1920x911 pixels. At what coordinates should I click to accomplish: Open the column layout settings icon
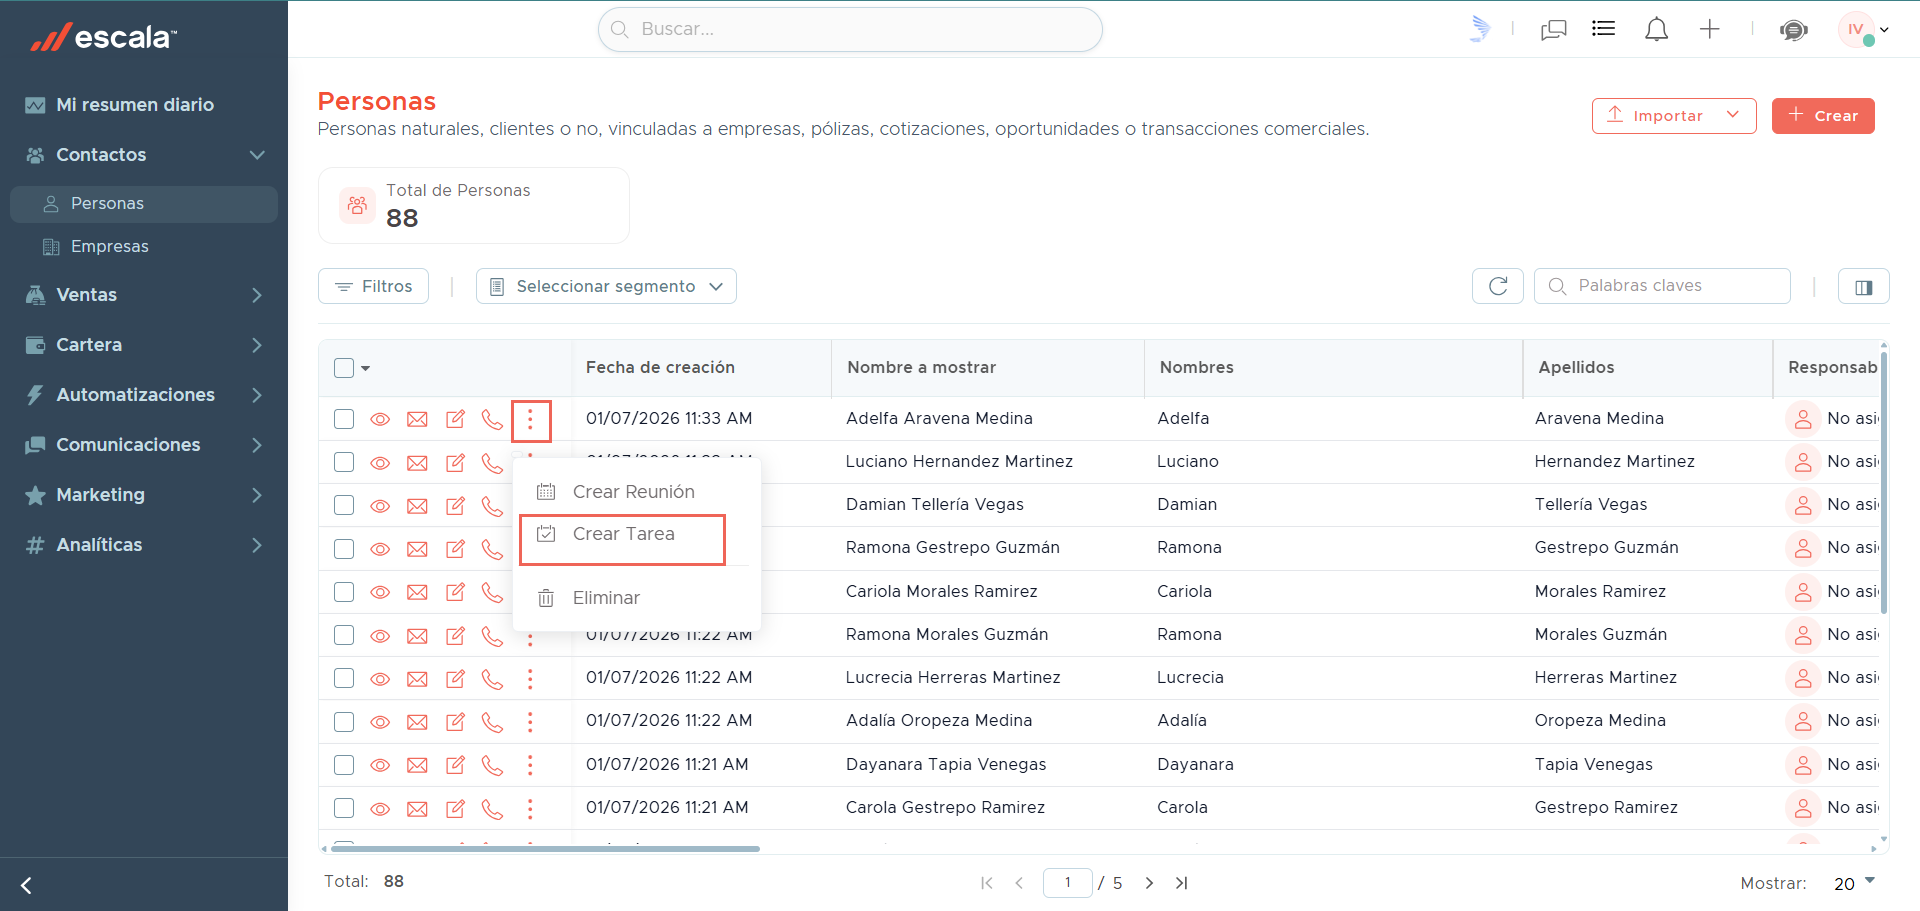click(x=1863, y=286)
